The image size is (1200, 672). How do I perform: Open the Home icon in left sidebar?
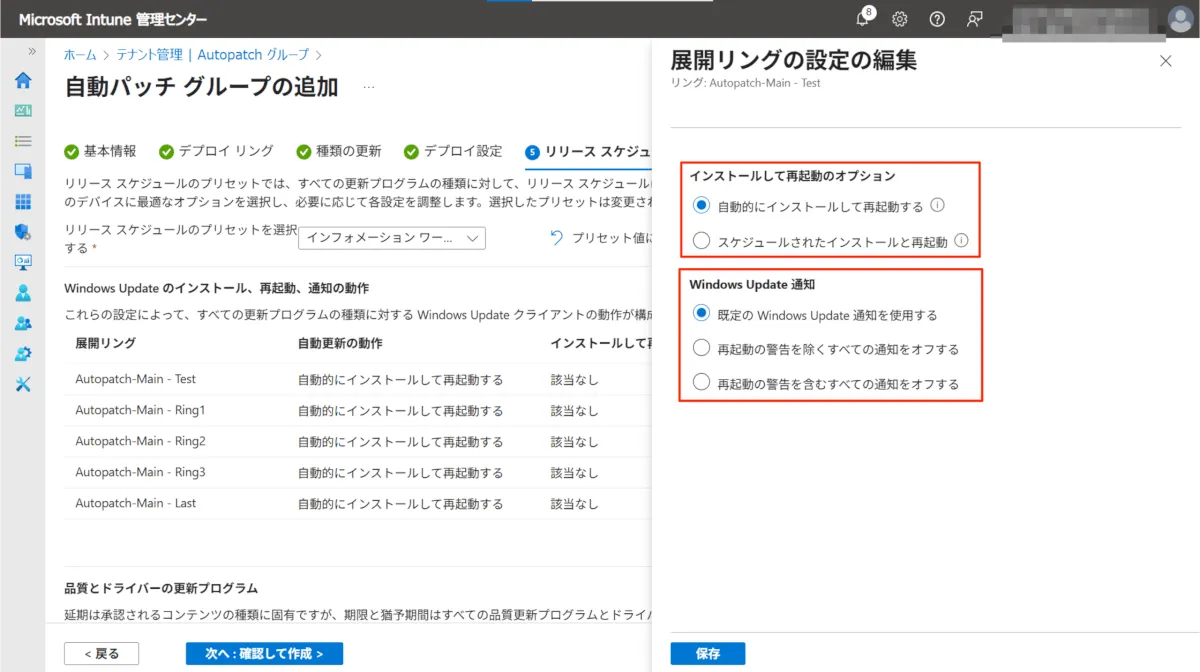pyautogui.click(x=22, y=81)
